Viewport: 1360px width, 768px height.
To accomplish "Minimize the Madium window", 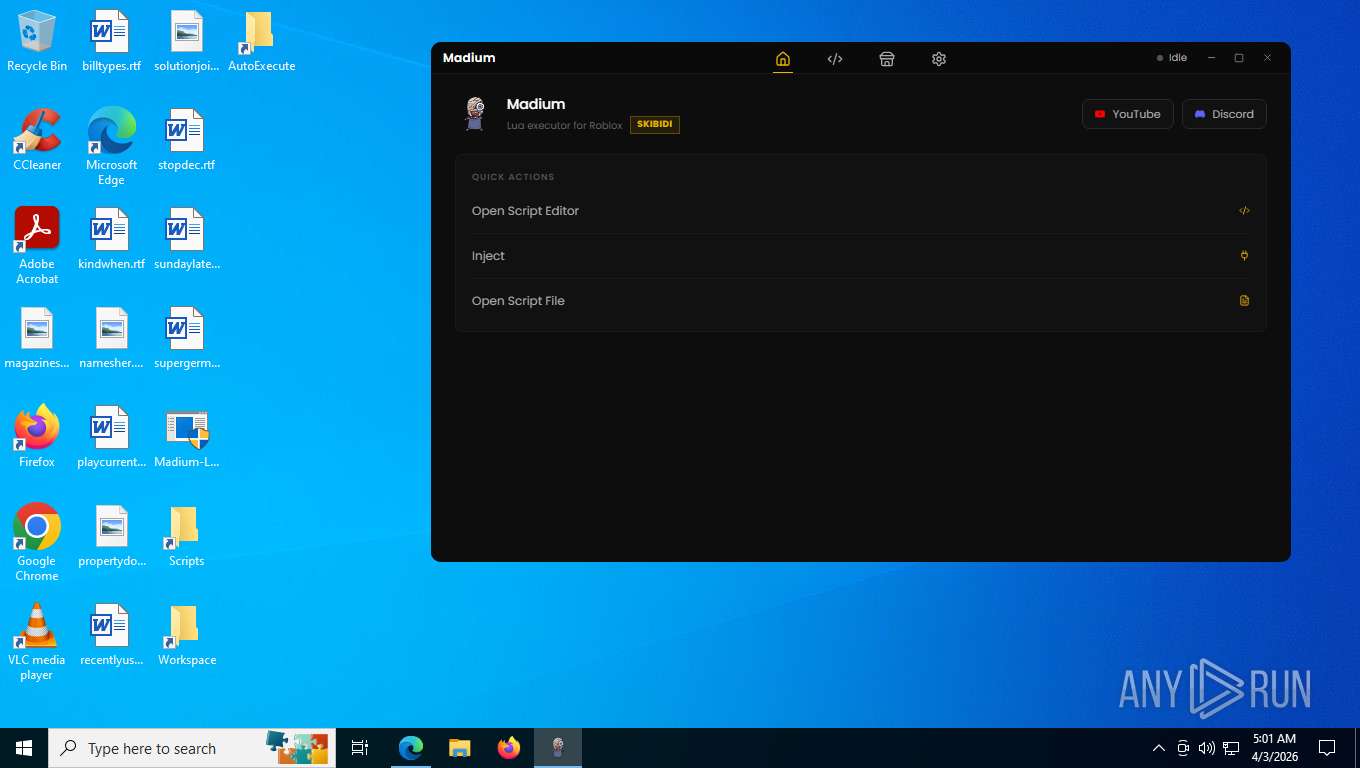I will (1212, 58).
